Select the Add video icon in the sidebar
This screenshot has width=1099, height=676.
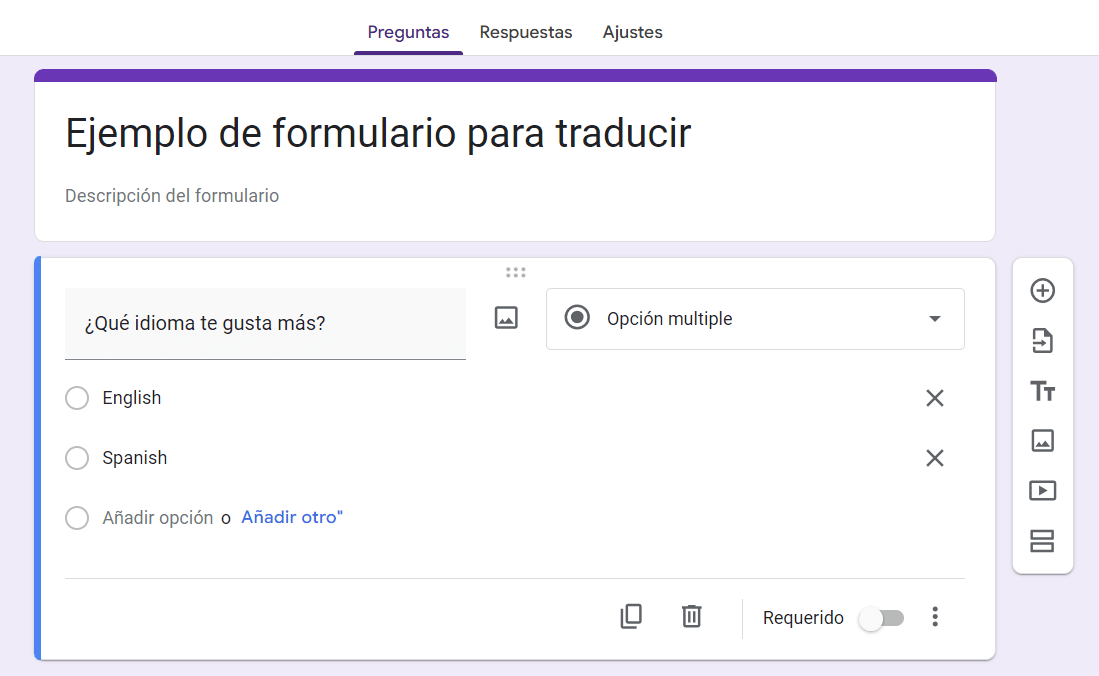coord(1042,491)
